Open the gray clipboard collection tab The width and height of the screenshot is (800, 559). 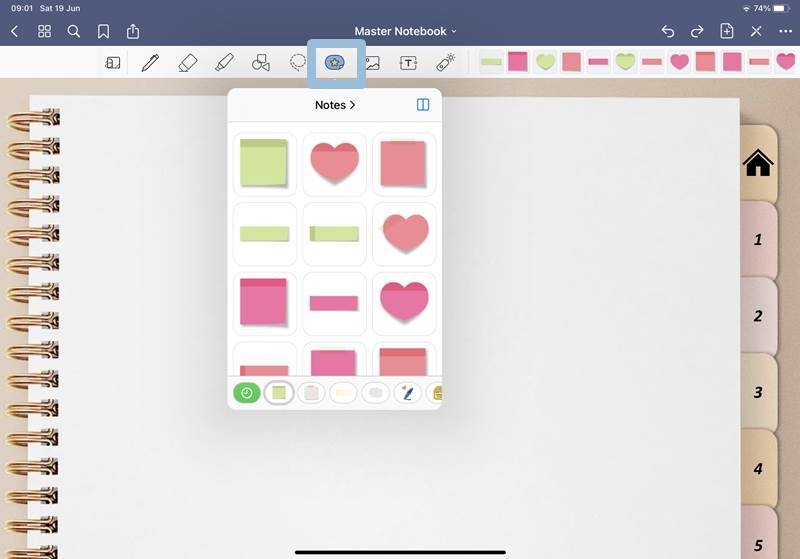pos(311,393)
